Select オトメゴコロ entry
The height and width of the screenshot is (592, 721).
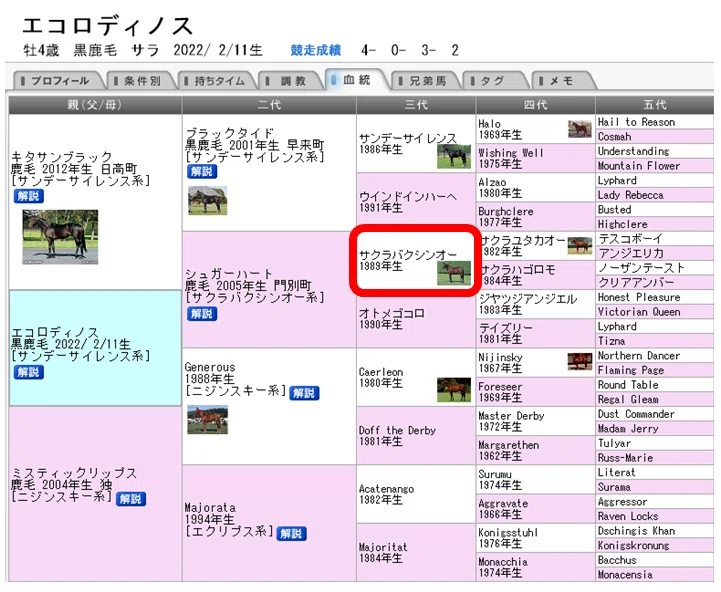pos(416,319)
